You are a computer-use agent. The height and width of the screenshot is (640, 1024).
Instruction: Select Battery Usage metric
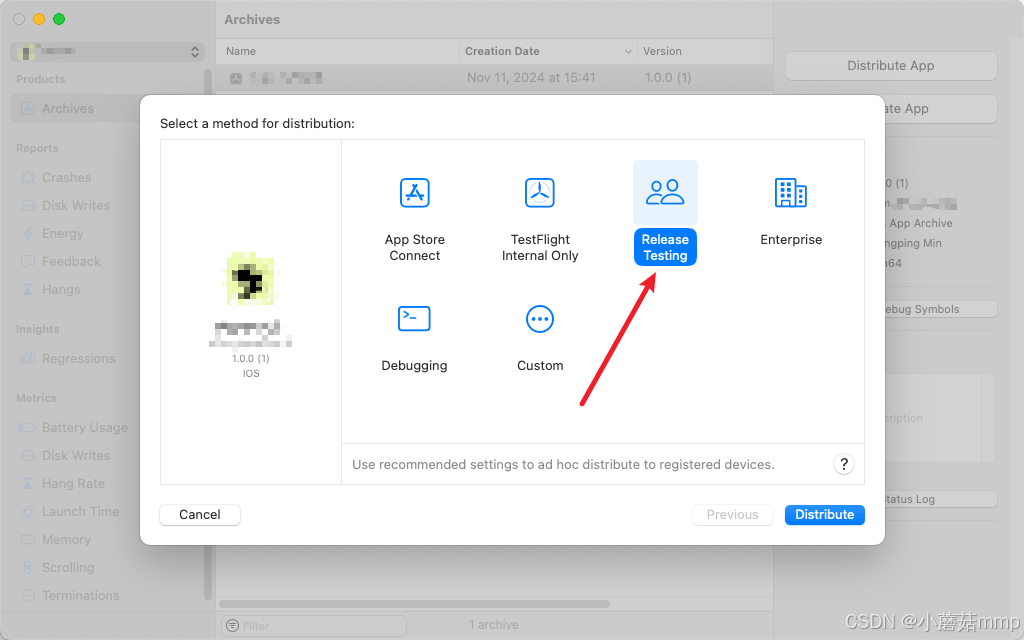tap(85, 428)
